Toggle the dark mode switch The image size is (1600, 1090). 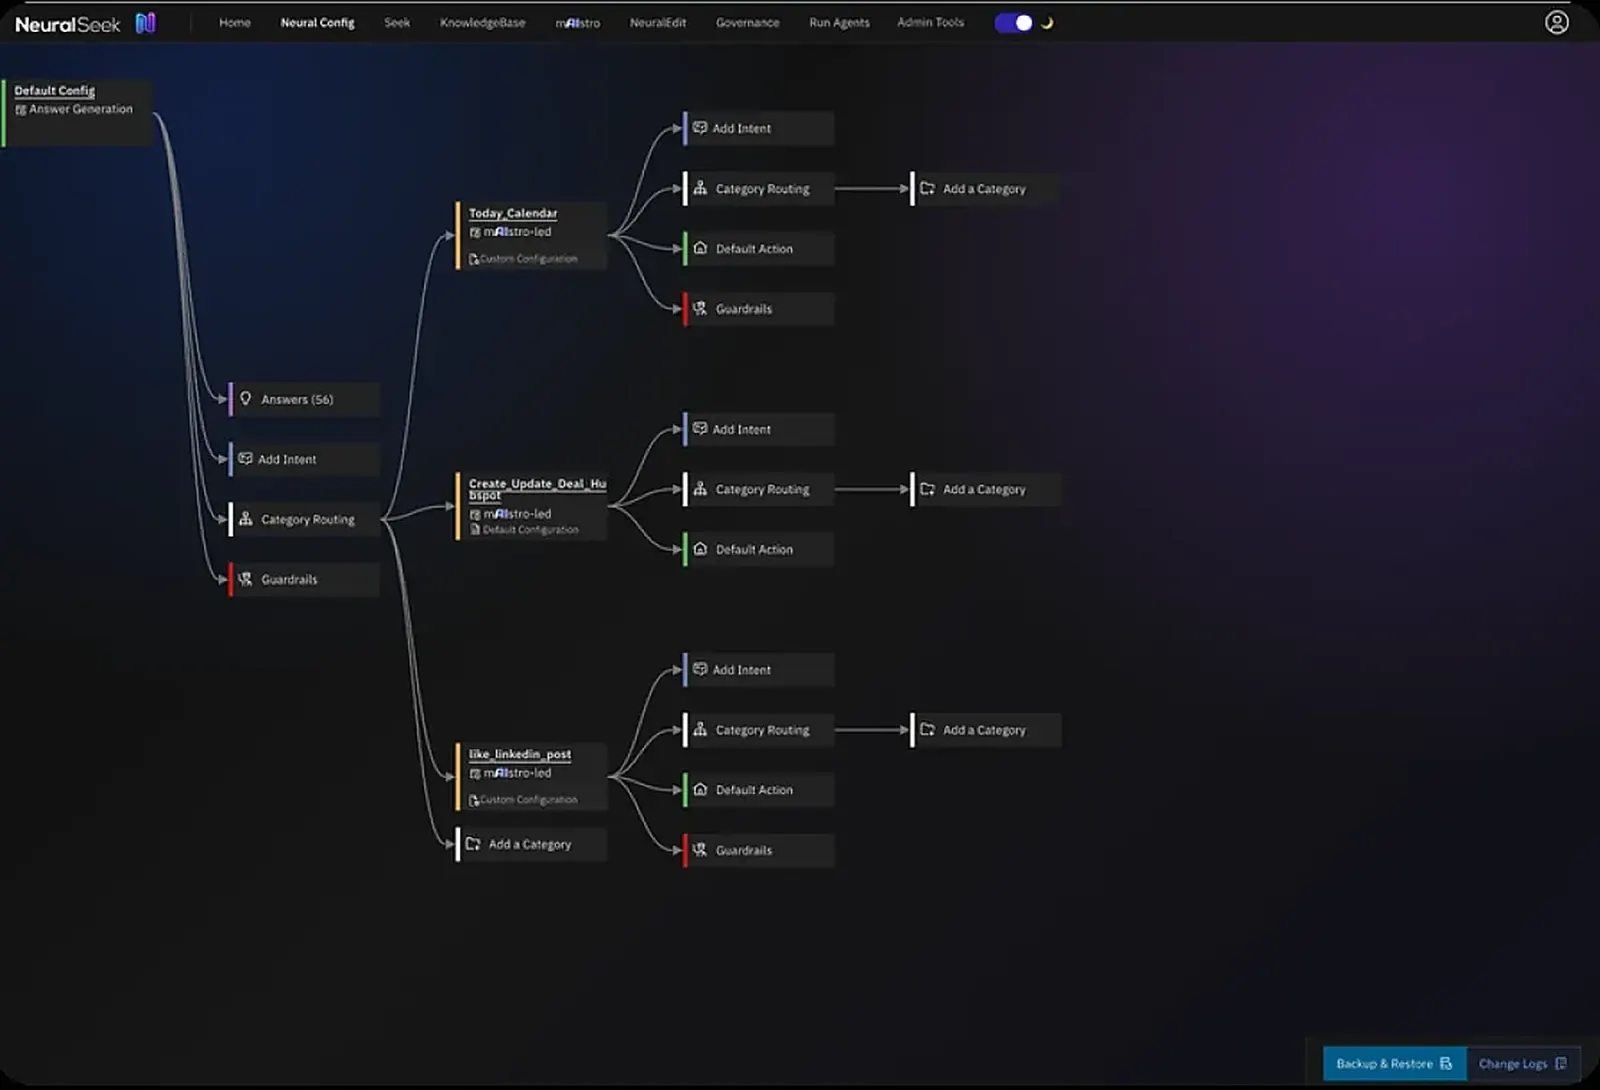coord(1013,23)
